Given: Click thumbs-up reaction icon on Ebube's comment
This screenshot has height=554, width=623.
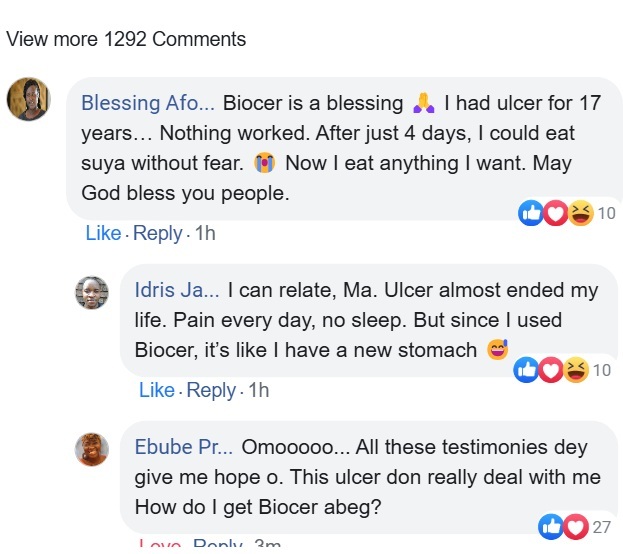Looking at the screenshot, I should 551,527.
